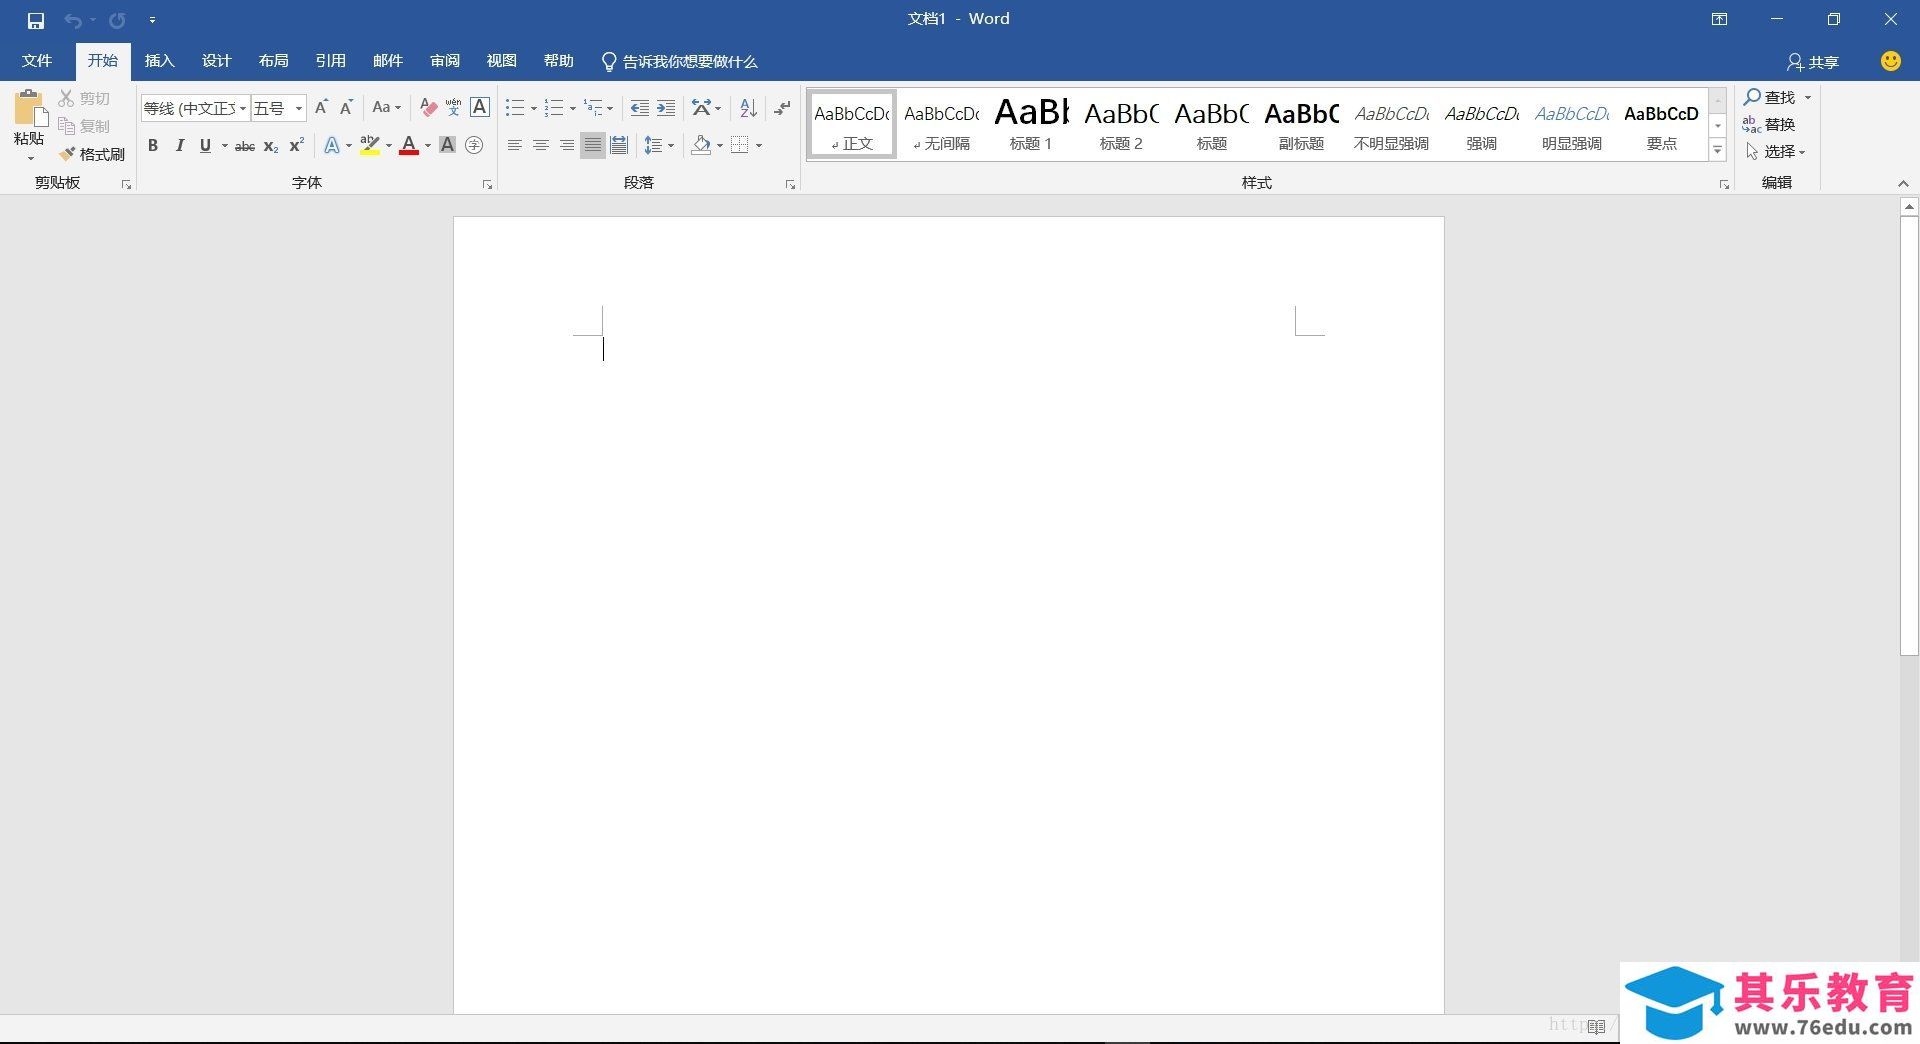Click Decrease Indent icon
Screen dimensions: 1920x1044
[640, 107]
